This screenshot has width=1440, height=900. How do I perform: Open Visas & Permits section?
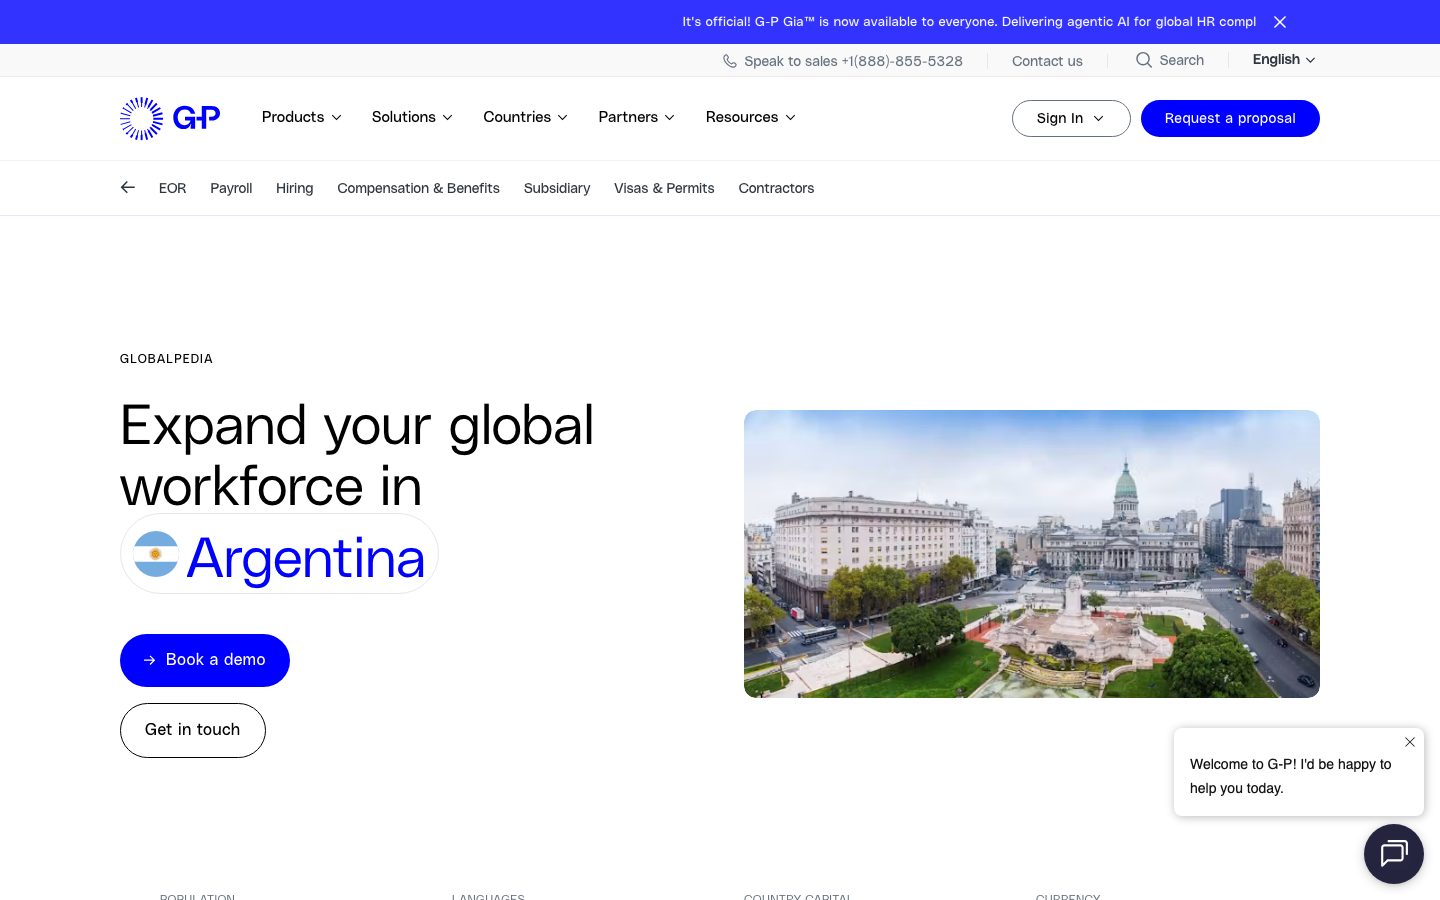(x=664, y=188)
